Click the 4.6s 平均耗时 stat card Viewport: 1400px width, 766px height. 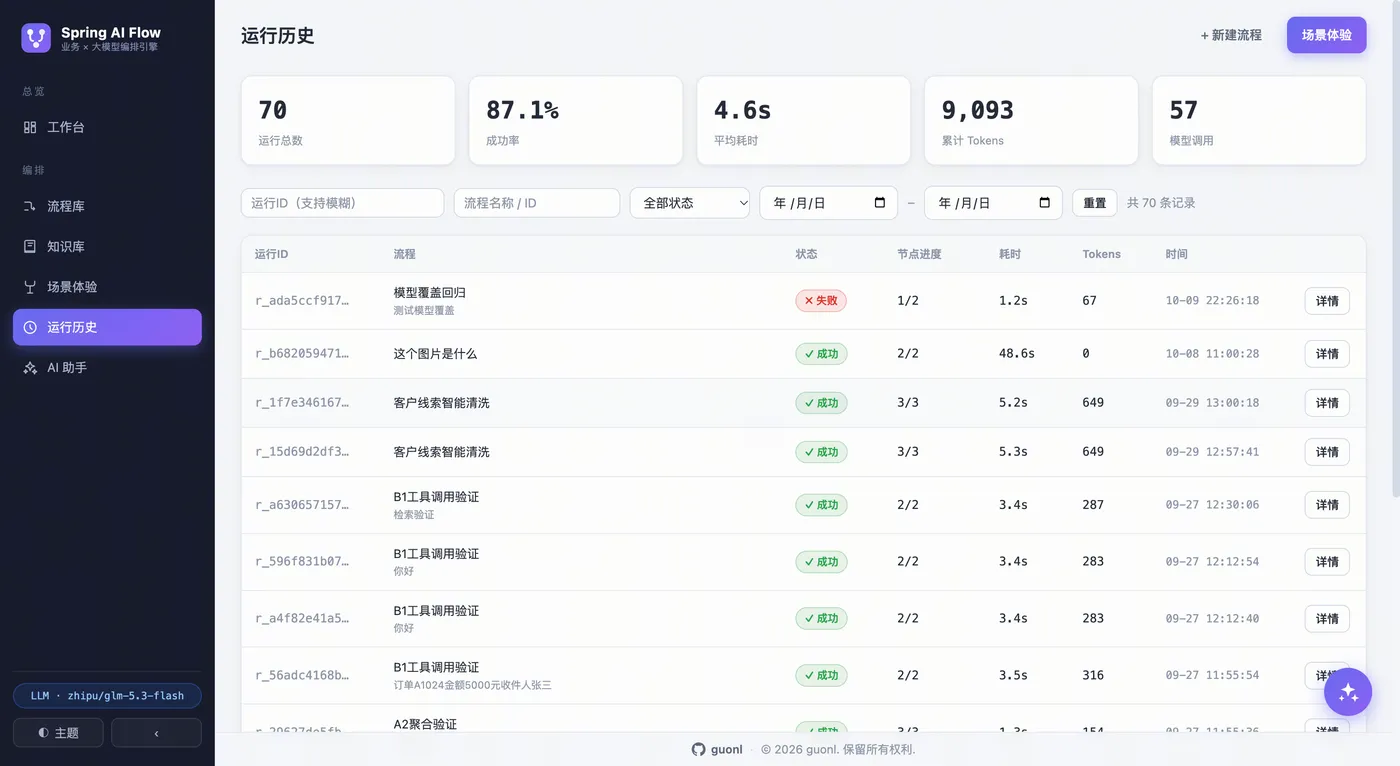tap(803, 120)
